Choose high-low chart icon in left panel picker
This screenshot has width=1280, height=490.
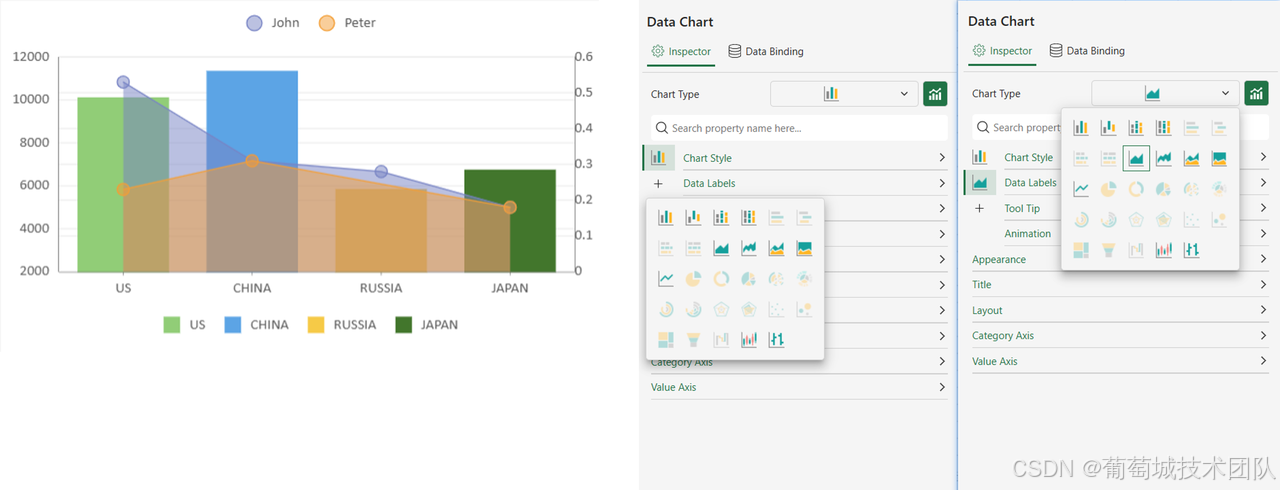click(x=777, y=340)
